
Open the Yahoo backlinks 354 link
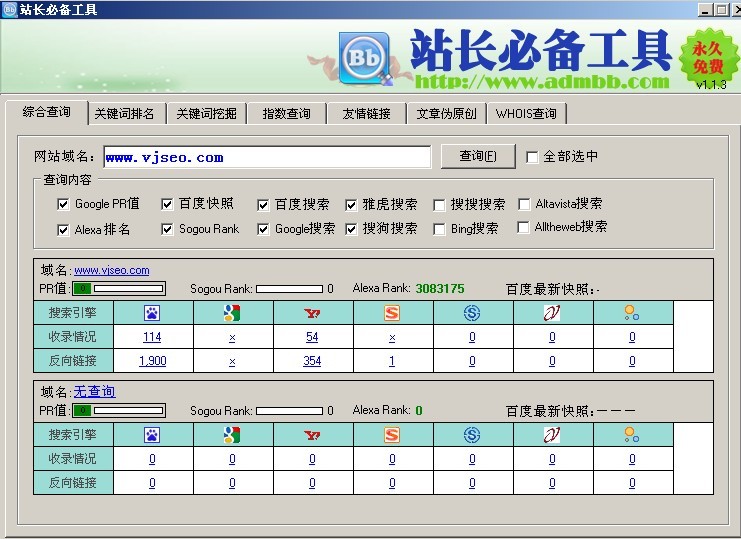coord(312,361)
